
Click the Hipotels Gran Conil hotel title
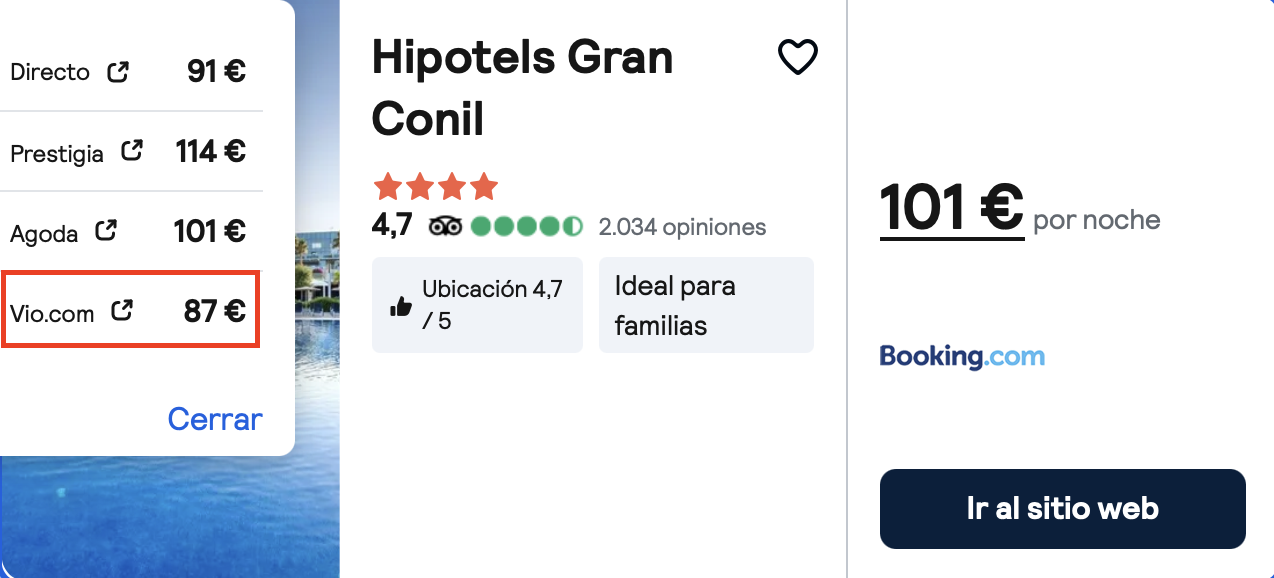click(x=522, y=88)
